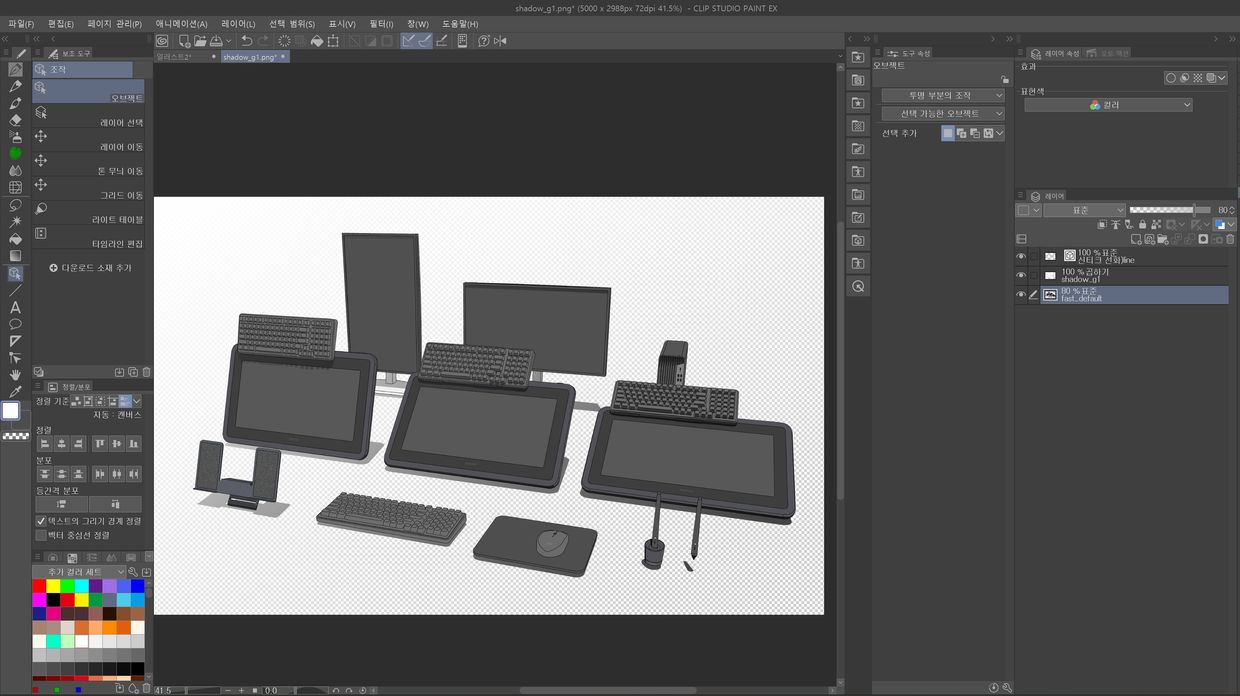This screenshot has height=696, width=1240.
Task: Check 벡터 중심선 정렬 checkbox
Action: pyautogui.click(x=41, y=535)
